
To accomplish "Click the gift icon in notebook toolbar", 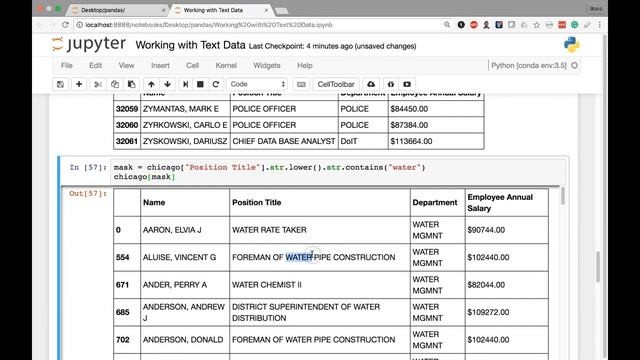I will [x=391, y=84].
